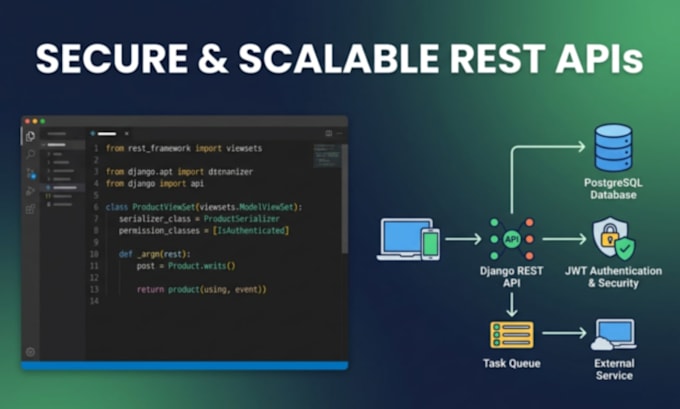Screen dimensions: 680x409
Task: Click the blue status bar at the window bottom
Action: 185,365
